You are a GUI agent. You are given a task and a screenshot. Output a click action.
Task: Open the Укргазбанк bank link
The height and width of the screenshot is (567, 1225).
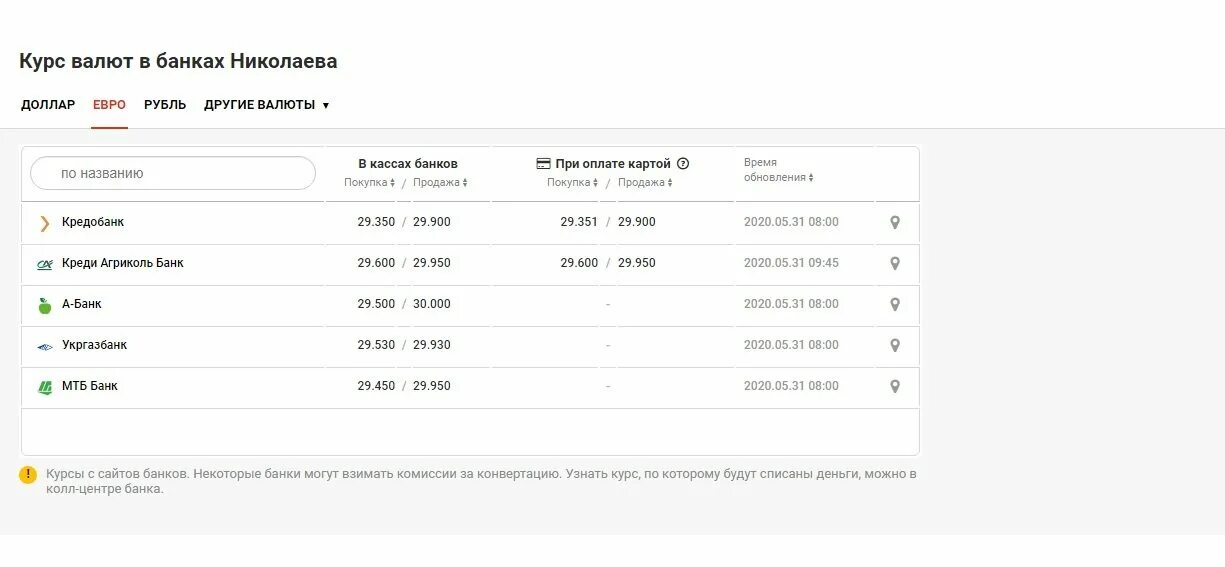94,345
